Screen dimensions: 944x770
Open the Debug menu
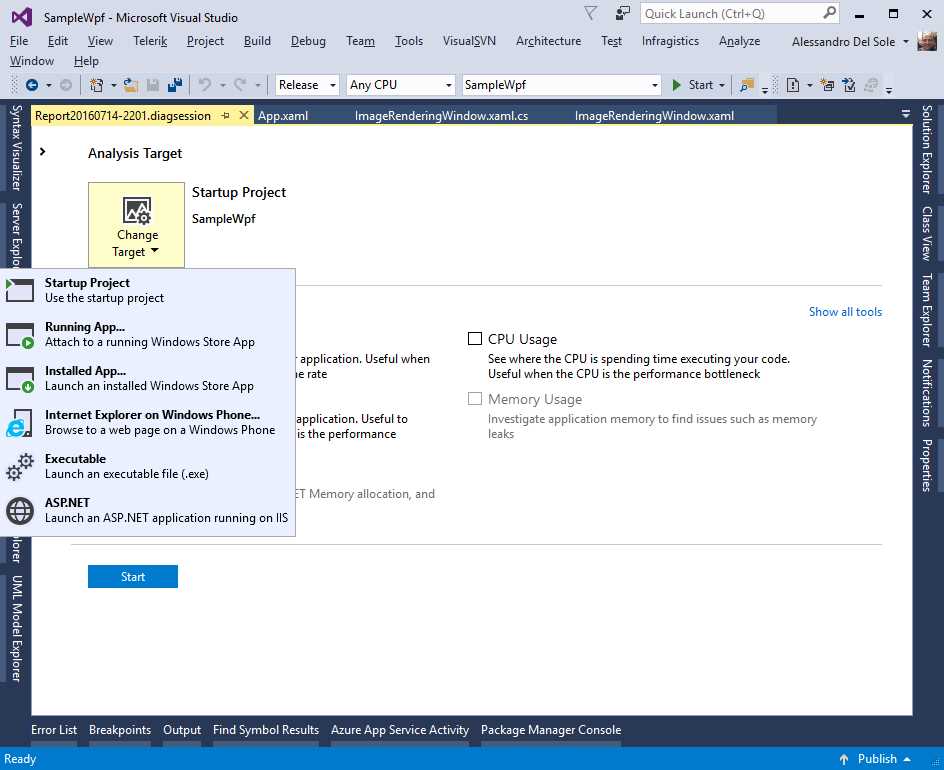click(308, 41)
